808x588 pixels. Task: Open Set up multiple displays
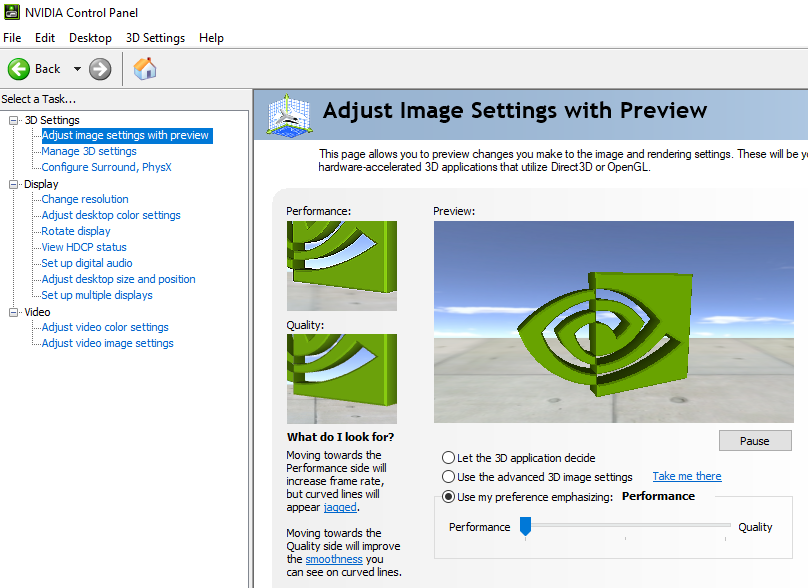(97, 295)
